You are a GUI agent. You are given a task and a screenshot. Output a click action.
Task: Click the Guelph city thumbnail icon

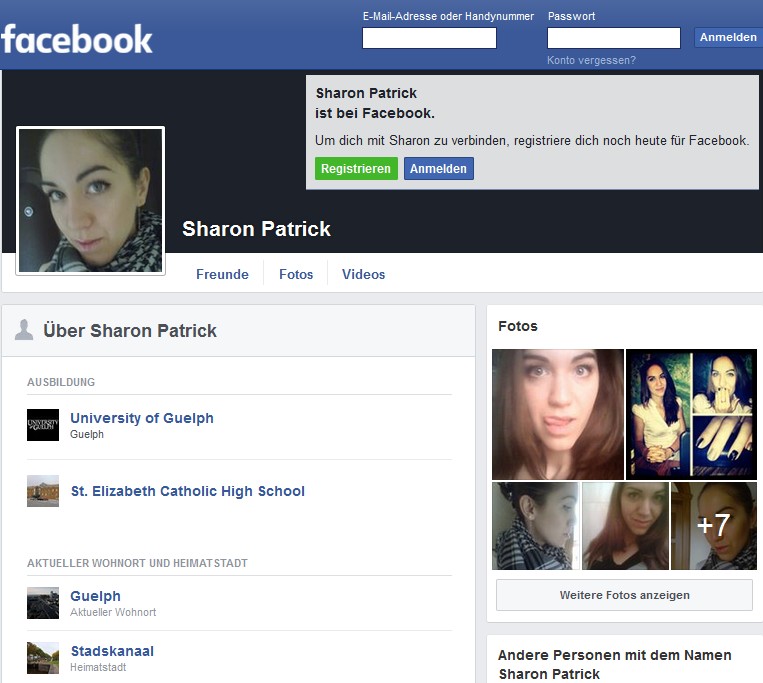pos(43,603)
